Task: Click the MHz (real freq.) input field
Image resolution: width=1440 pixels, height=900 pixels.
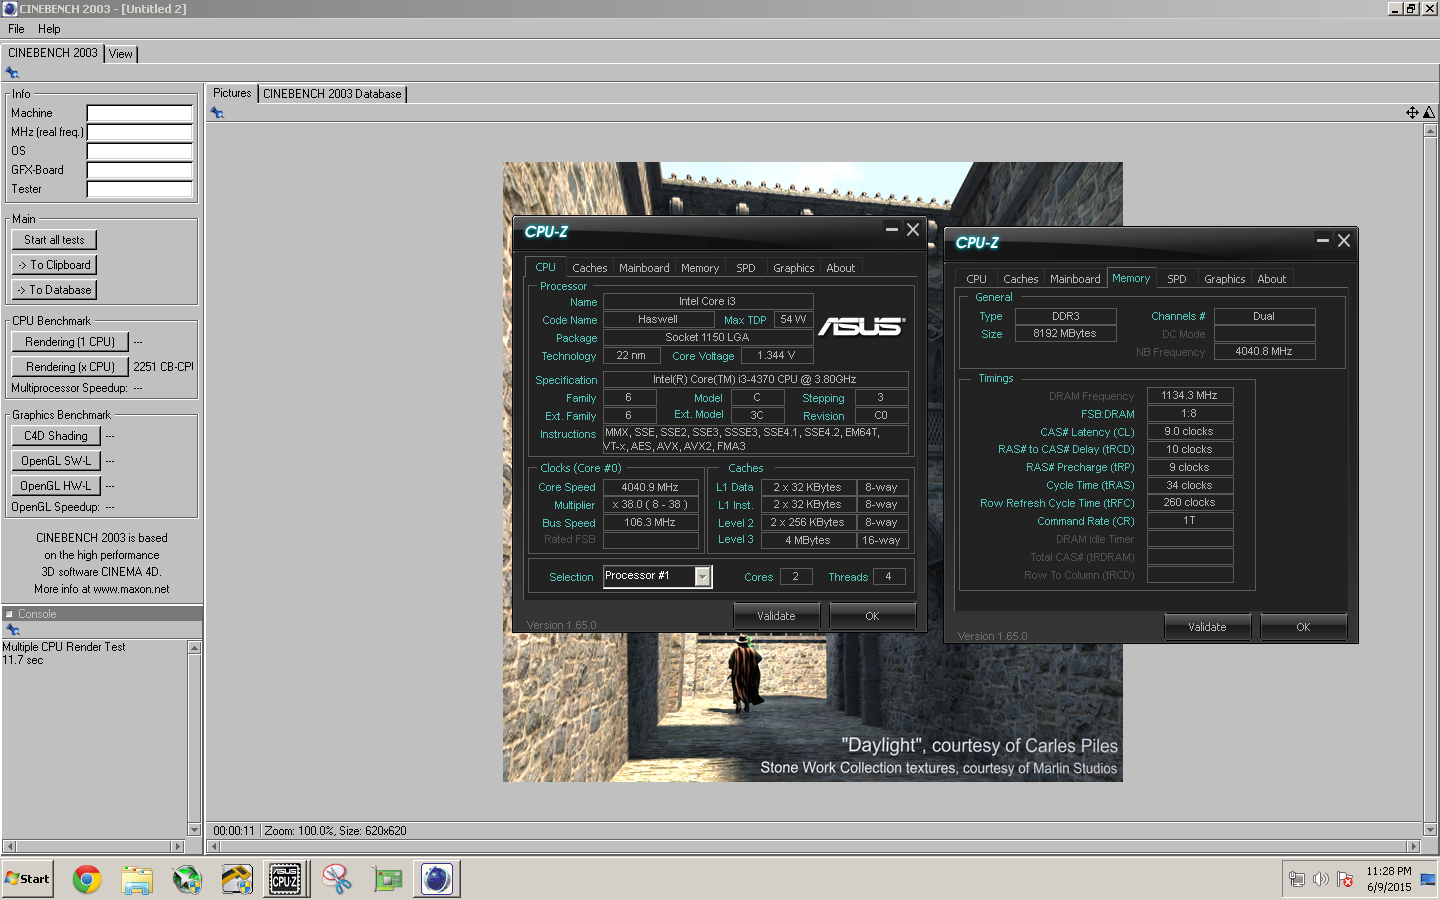Action: point(140,132)
